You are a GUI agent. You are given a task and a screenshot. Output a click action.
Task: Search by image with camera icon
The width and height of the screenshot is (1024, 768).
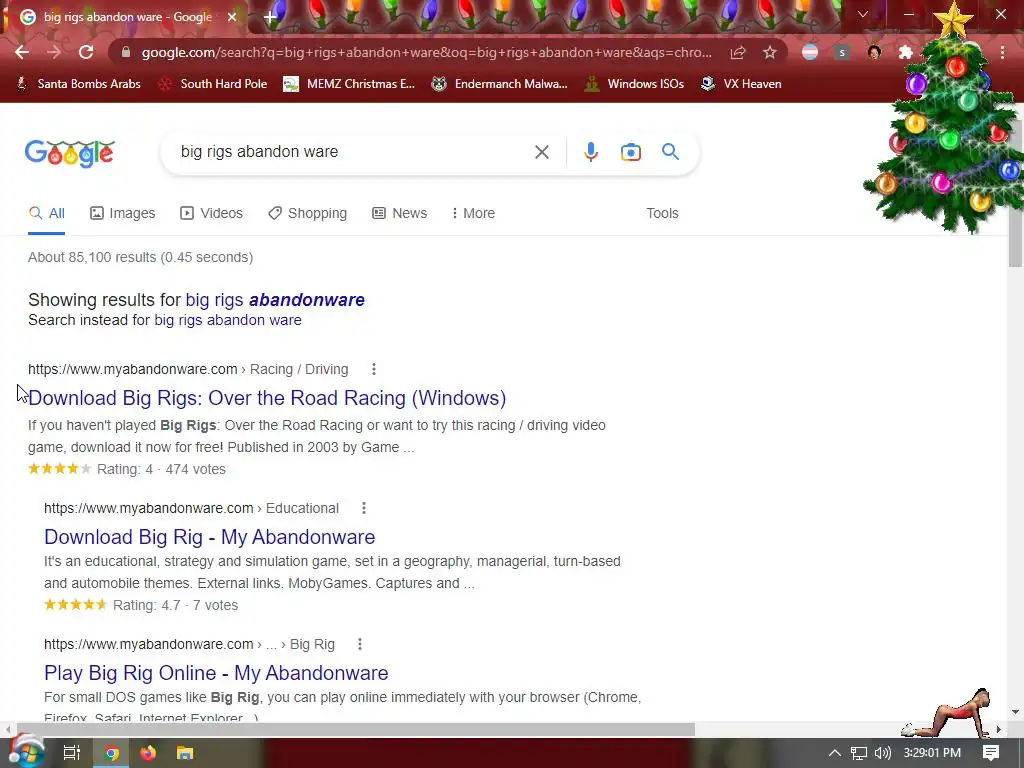click(630, 152)
